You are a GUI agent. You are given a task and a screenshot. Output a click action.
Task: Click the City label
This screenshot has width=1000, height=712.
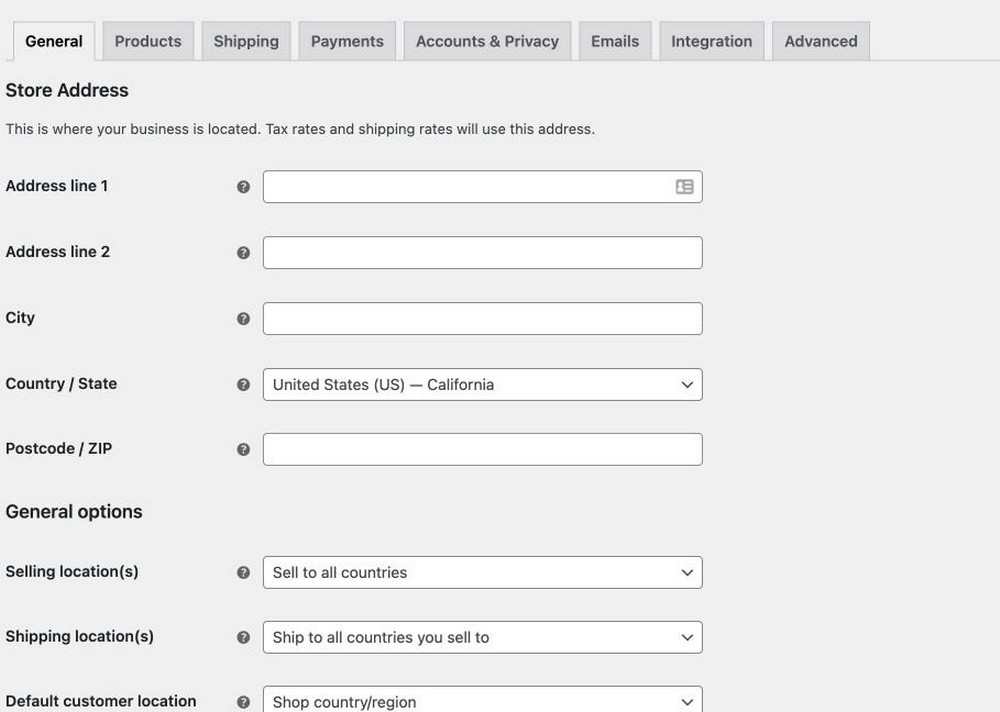[20, 318]
